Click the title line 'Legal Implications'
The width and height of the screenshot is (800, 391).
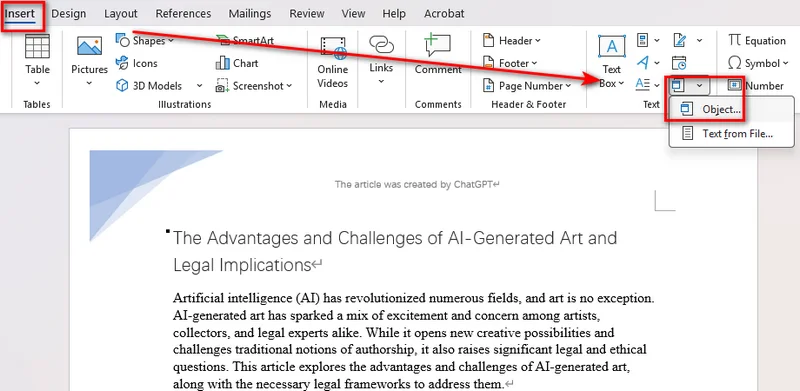(242, 265)
